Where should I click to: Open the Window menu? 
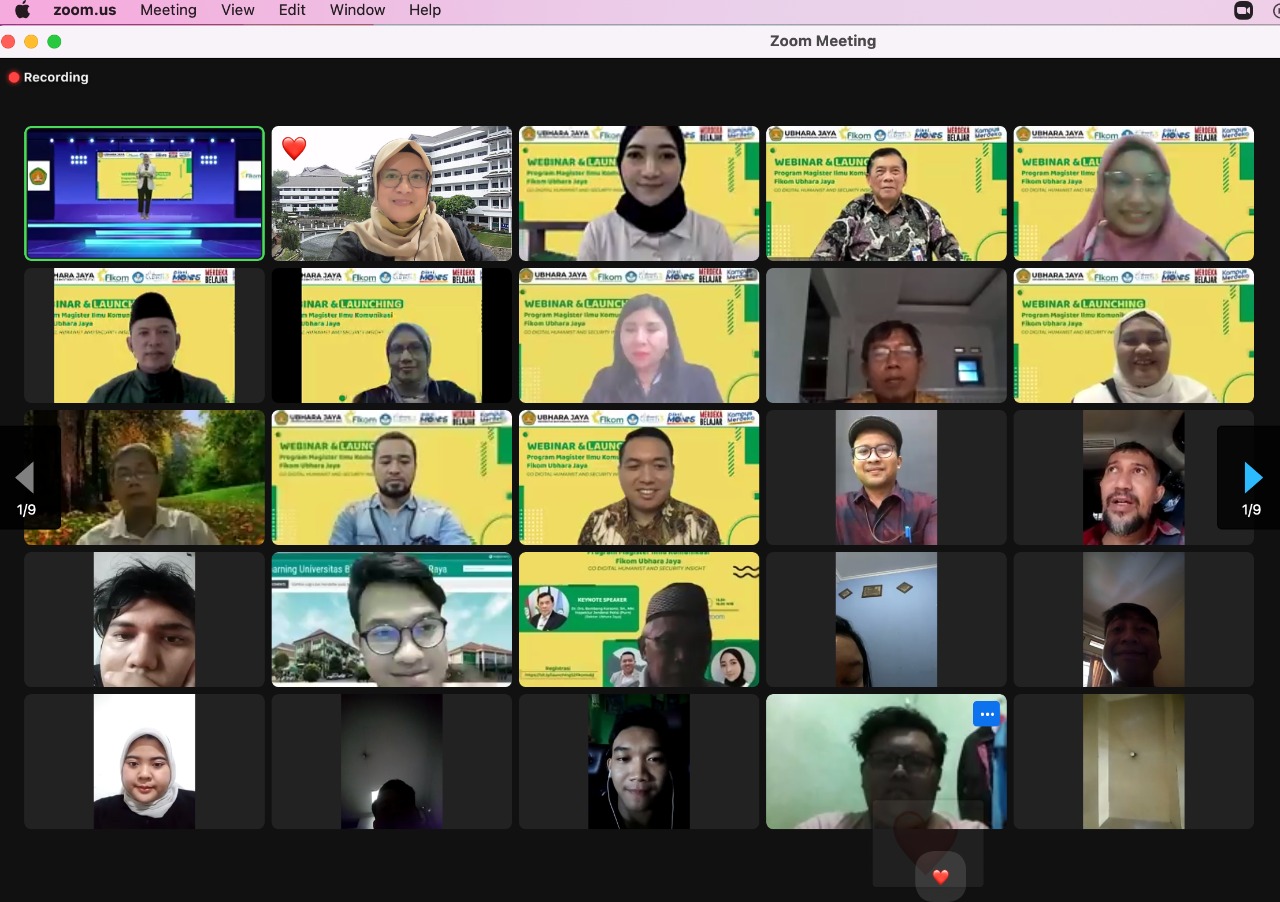tap(357, 10)
